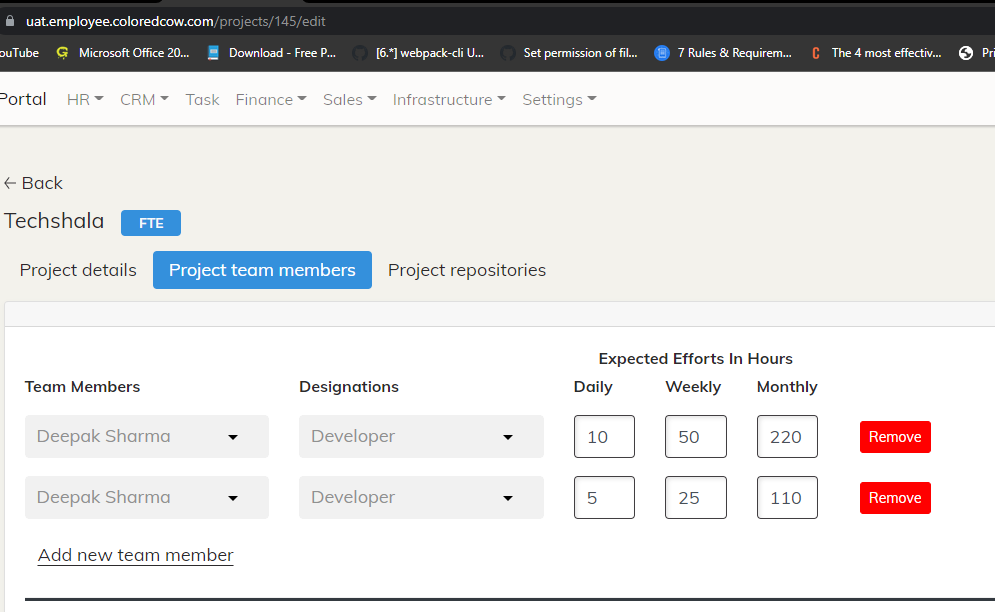This screenshot has height=612, width=995.
Task: Switch to Project details tab
Action: (x=78, y=270)
